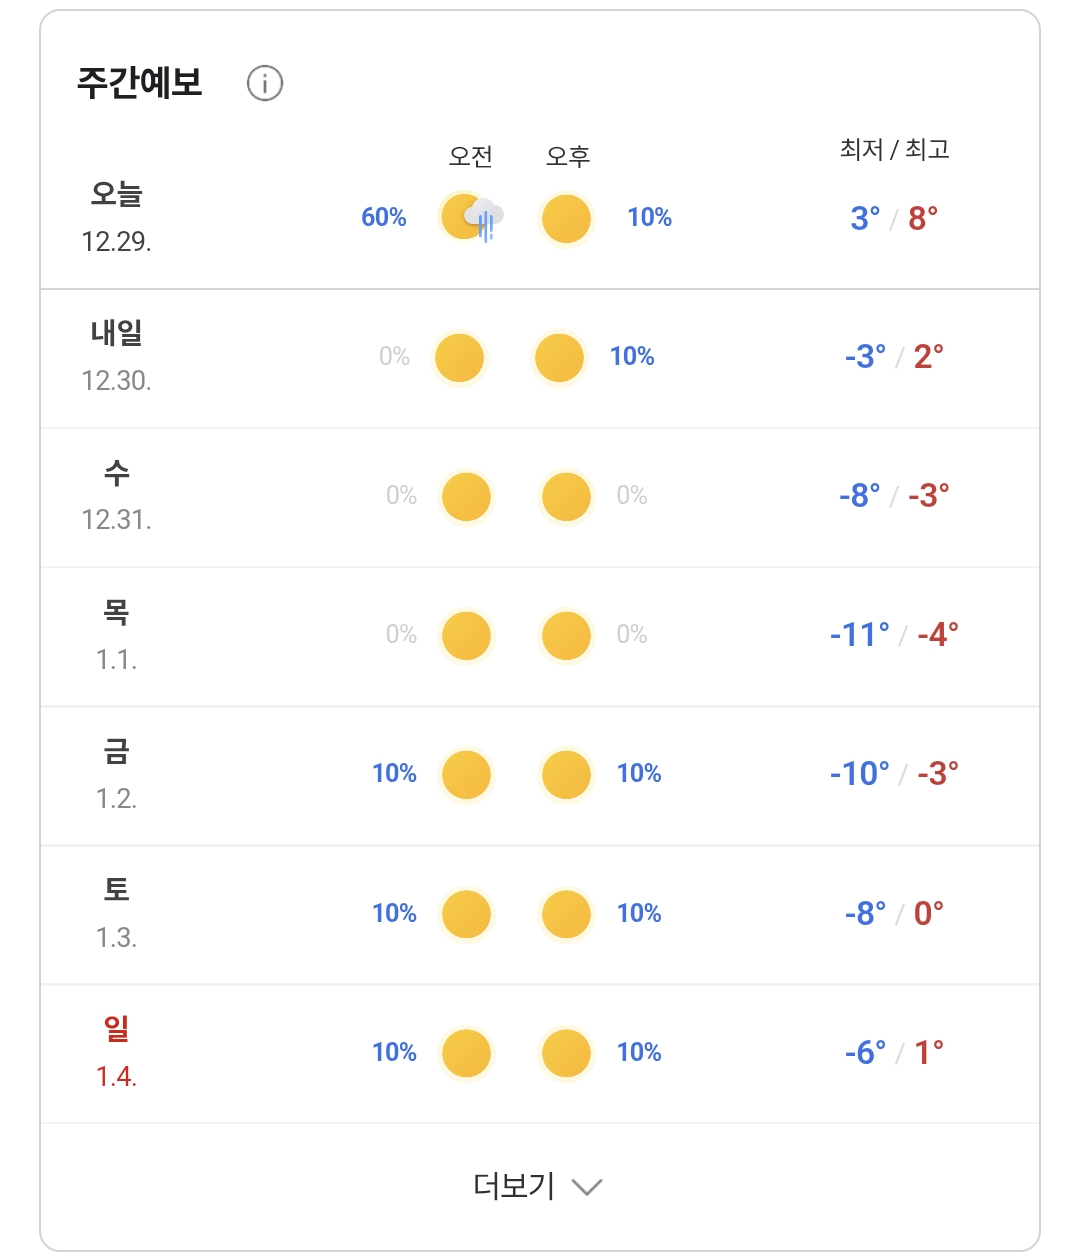
Task: Click today's 8° high temperature
Action: [923, 218]
